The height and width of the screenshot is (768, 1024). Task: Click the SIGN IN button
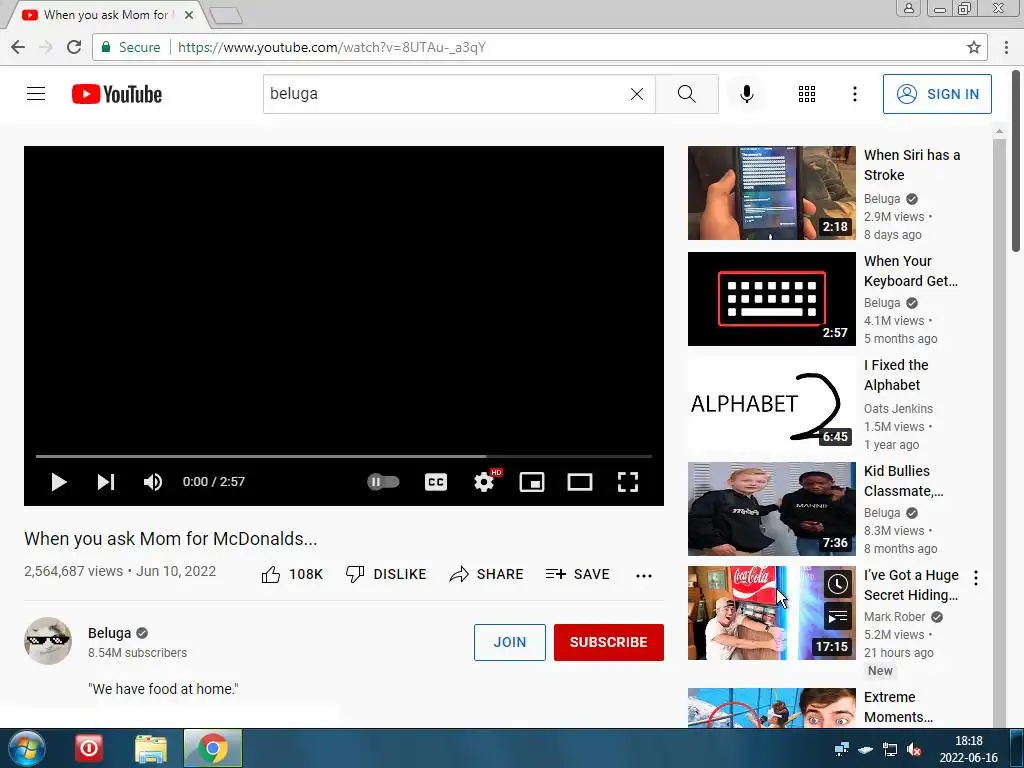tap(937, 94)
